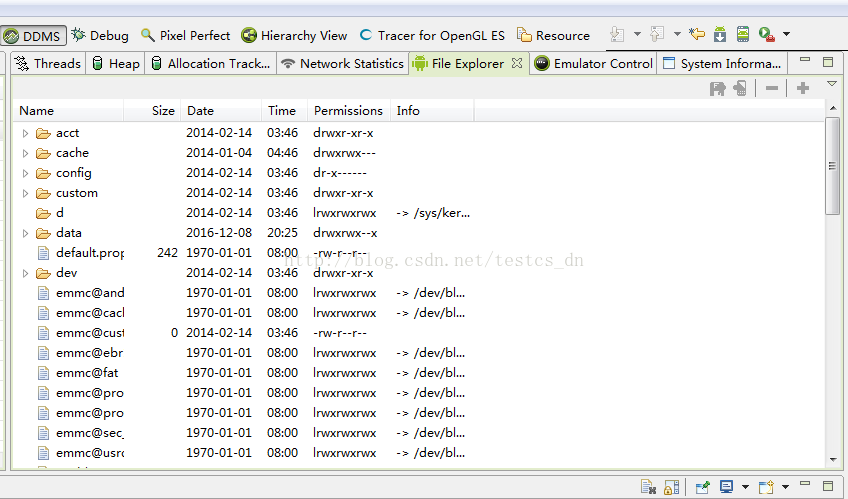Image resolution: width=848 pixels, height=499 pixels.
Task: Sort by the Size column header
Action: pyautogui.click(x=152, y=111)
